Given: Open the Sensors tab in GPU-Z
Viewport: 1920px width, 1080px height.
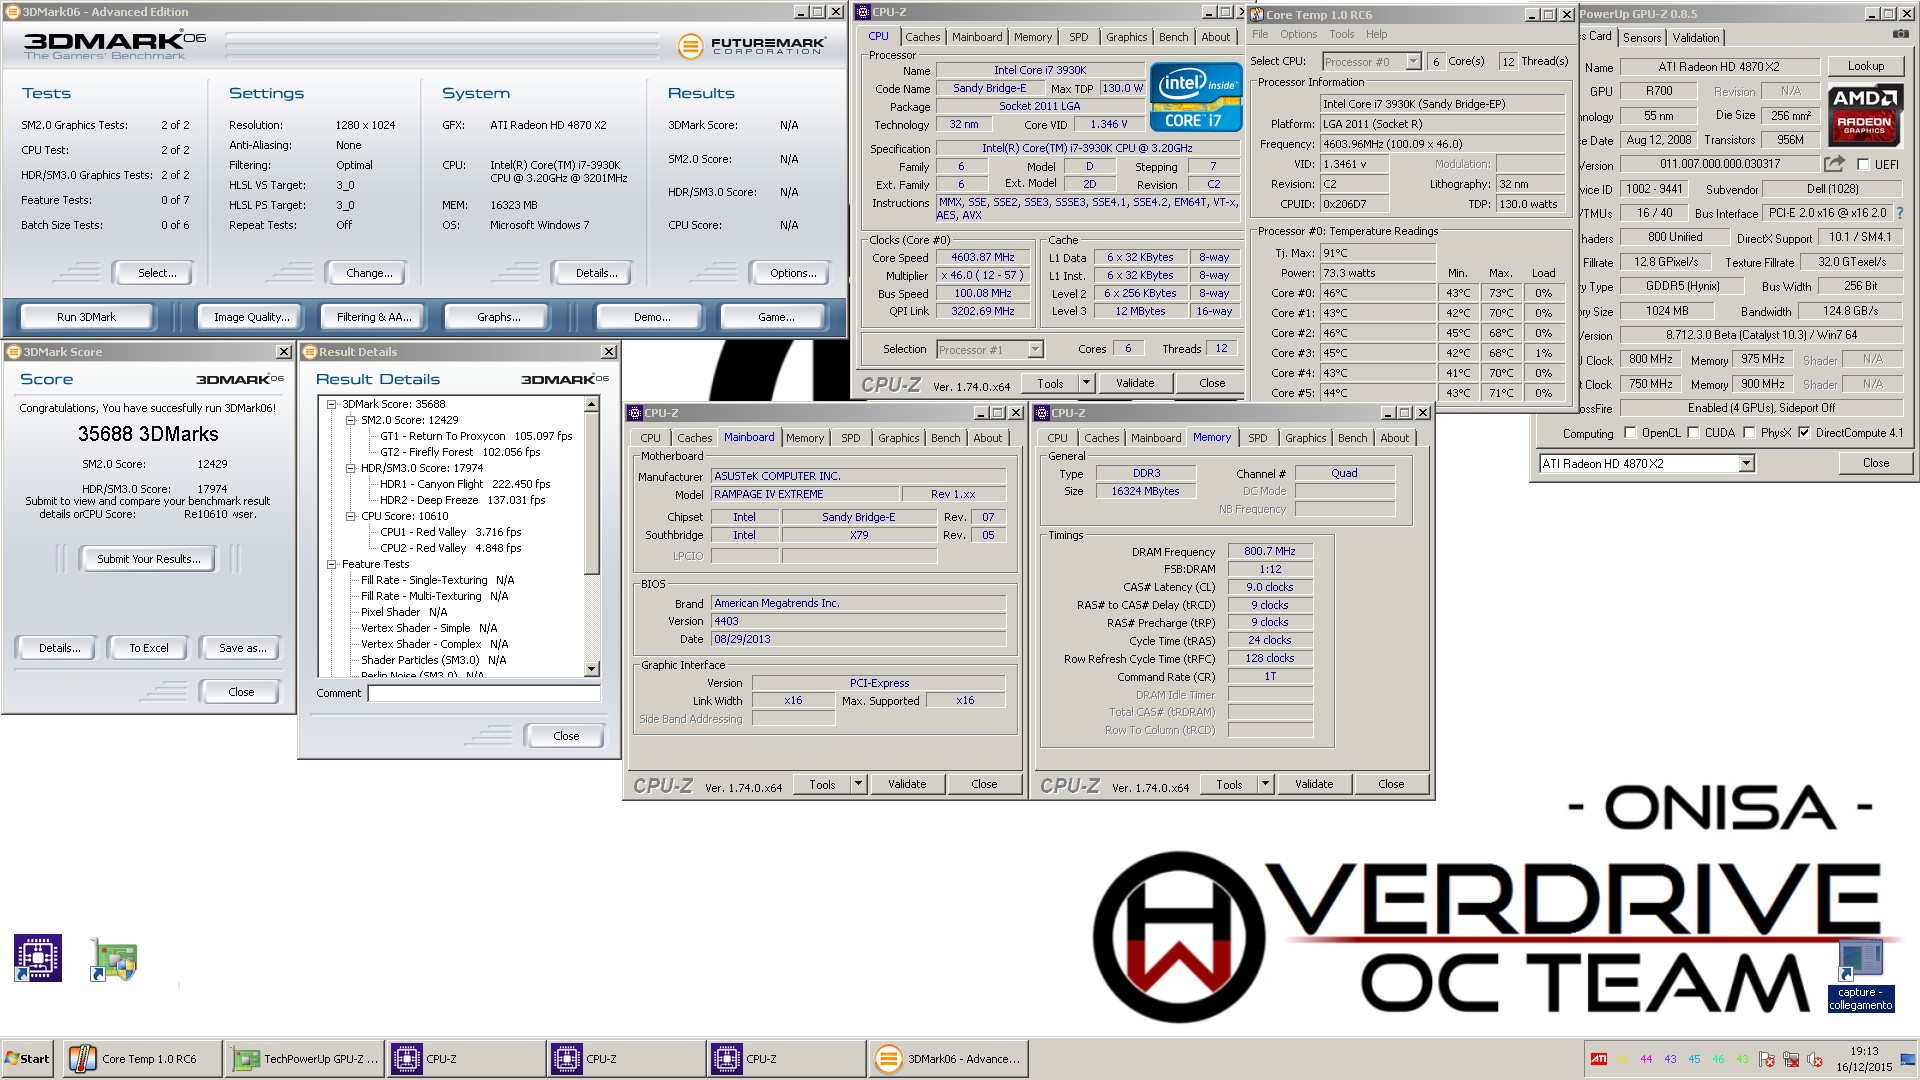Looking at the screenshot, I should point(1642,38).
